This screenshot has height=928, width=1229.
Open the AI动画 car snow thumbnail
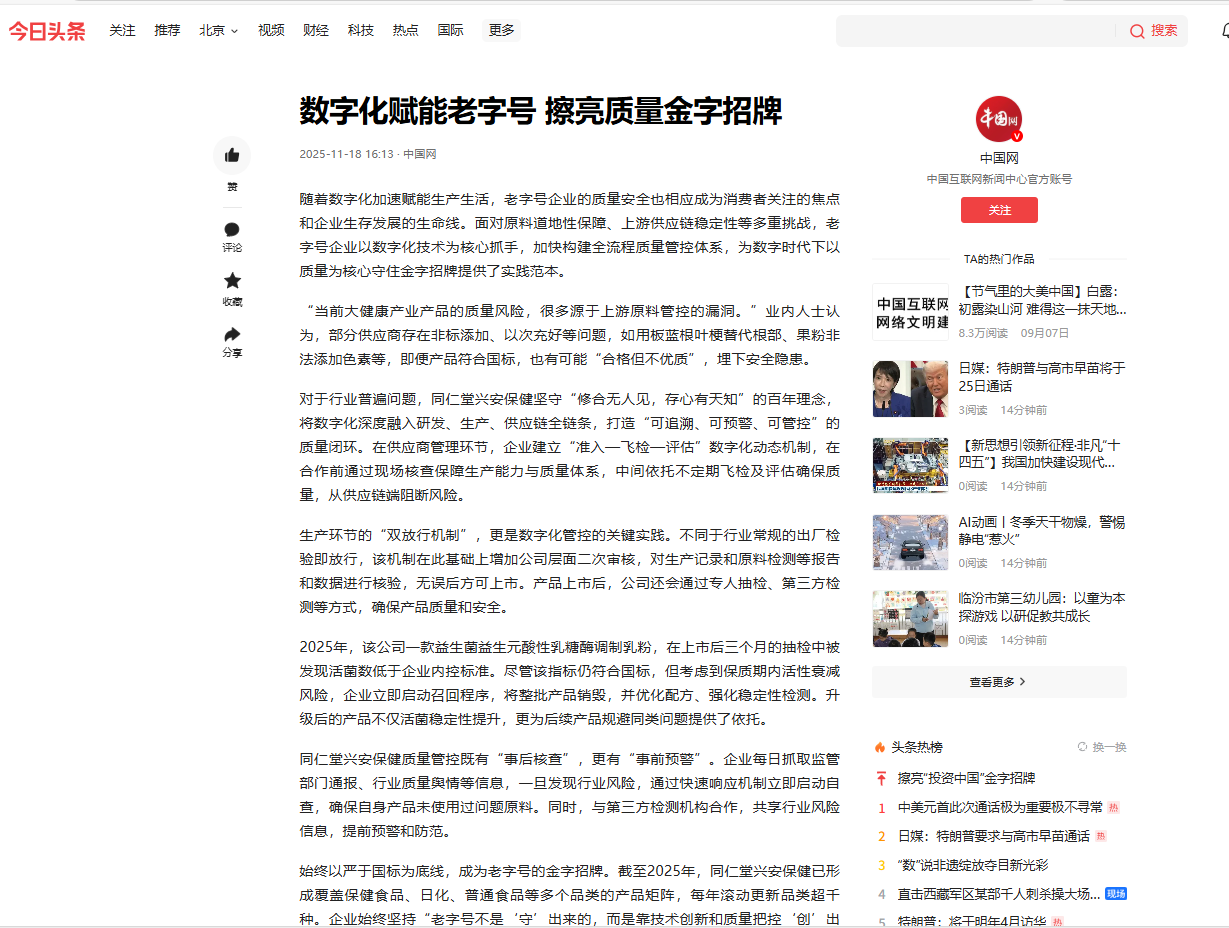click(910, 542)
